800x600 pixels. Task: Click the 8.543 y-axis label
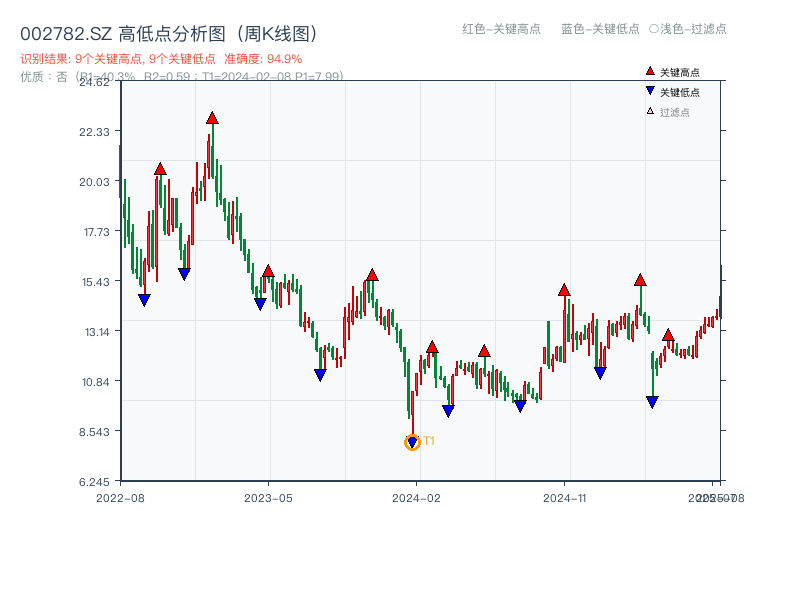click(x=94, y=432)
